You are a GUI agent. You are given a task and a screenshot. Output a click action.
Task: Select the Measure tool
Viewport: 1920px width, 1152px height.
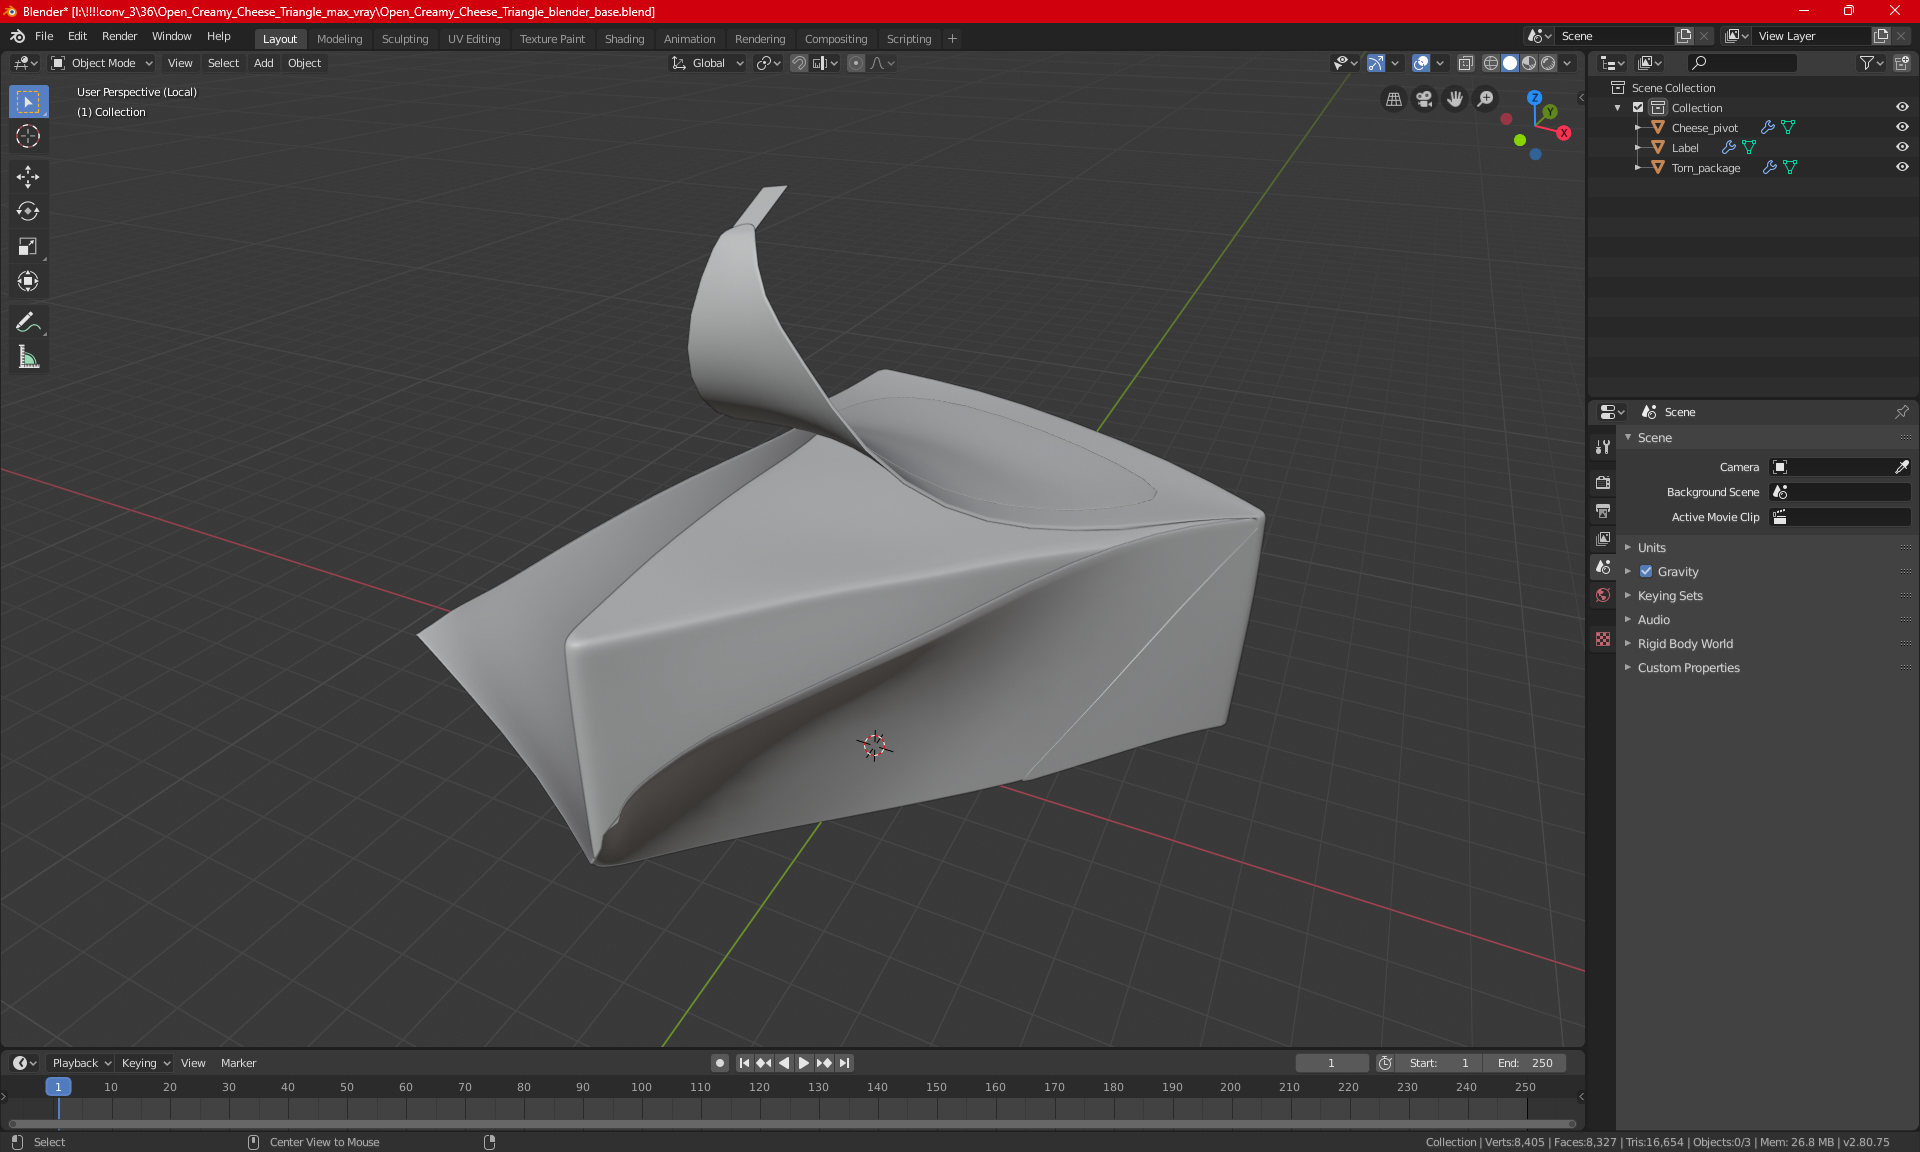(x=28, y=357)
